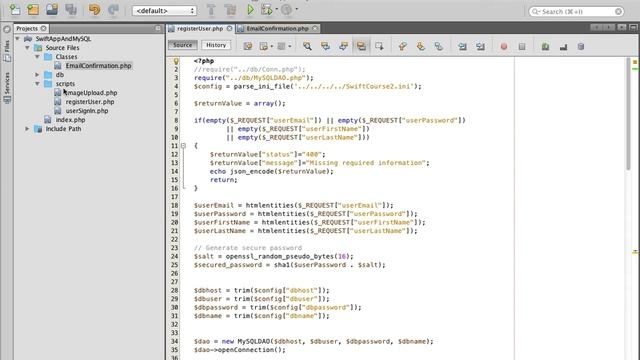Viewport: 640px width, 360px height.
Task: Click the Debug Project icon
Action: click(x=267, y=9)
